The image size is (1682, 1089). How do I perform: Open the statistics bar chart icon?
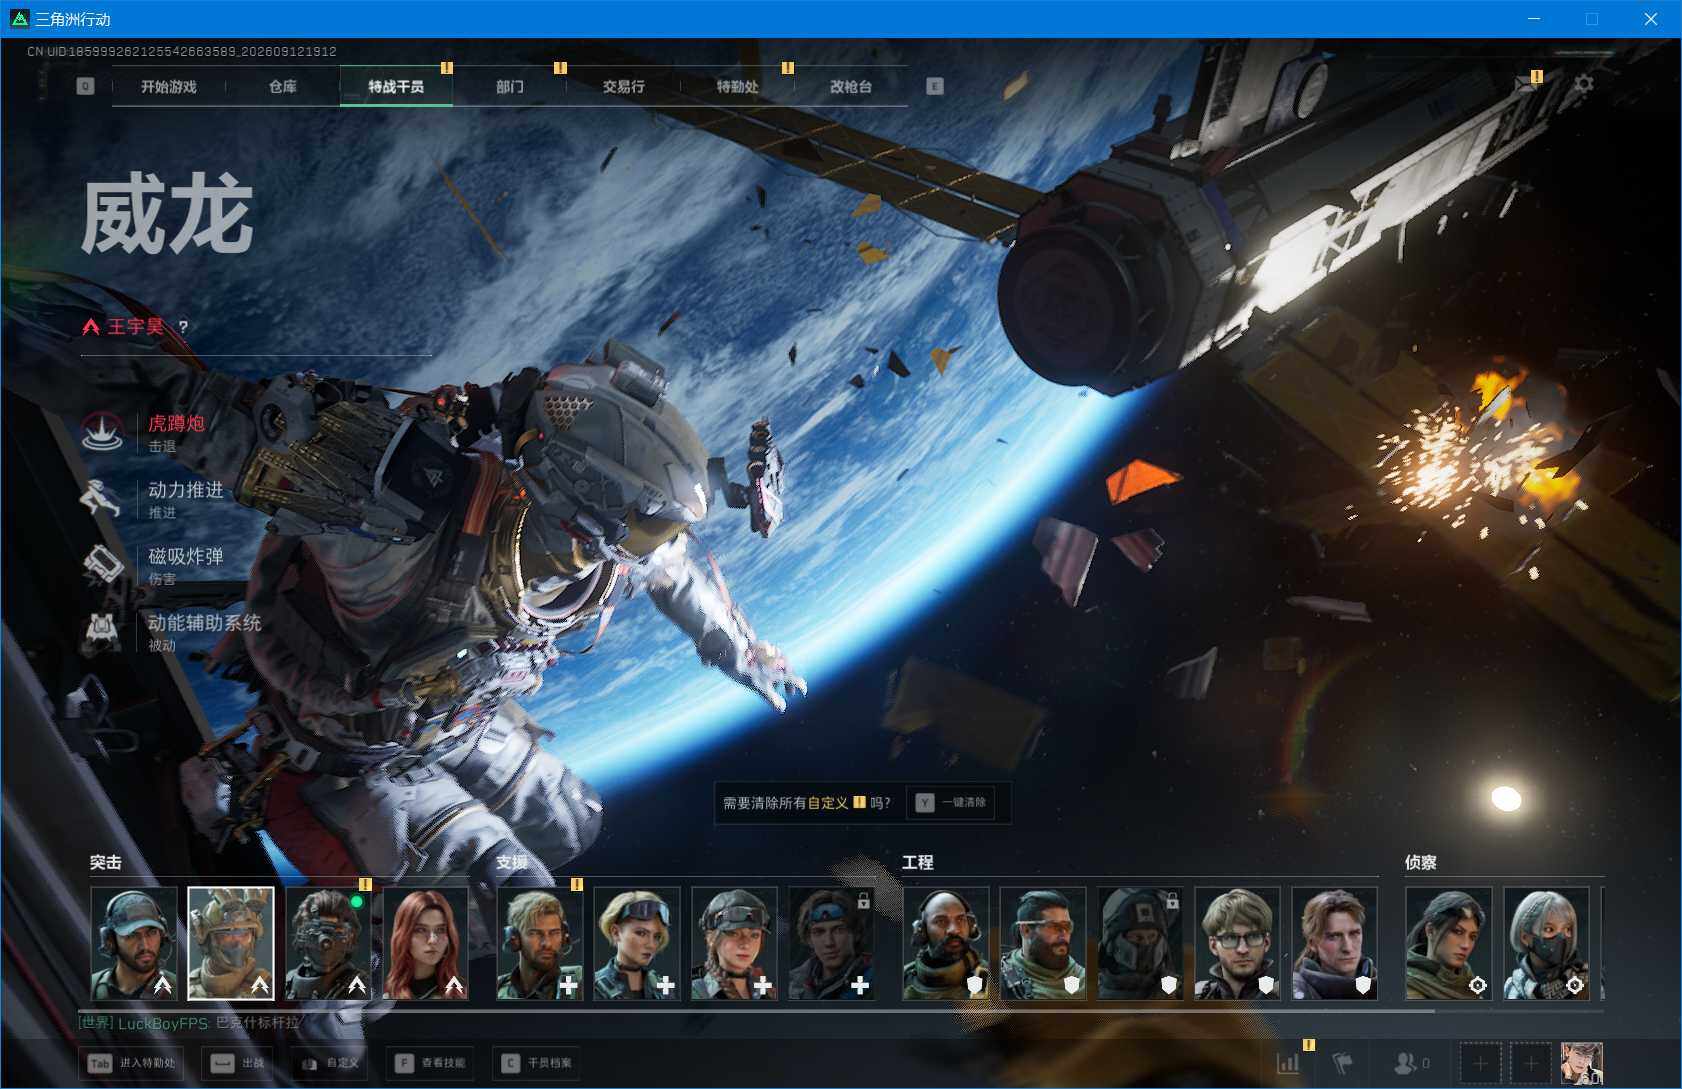click(x=1289, y=1063)
